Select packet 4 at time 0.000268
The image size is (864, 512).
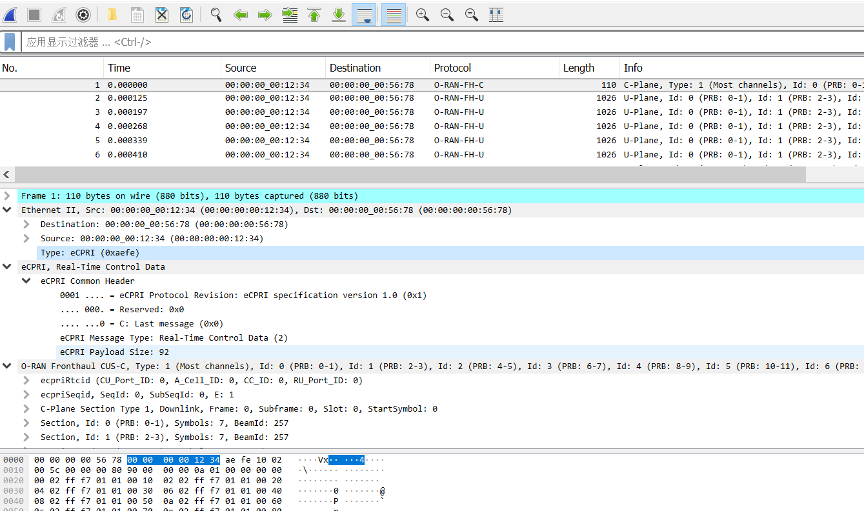pyautogui.click(x=432, y=126)
